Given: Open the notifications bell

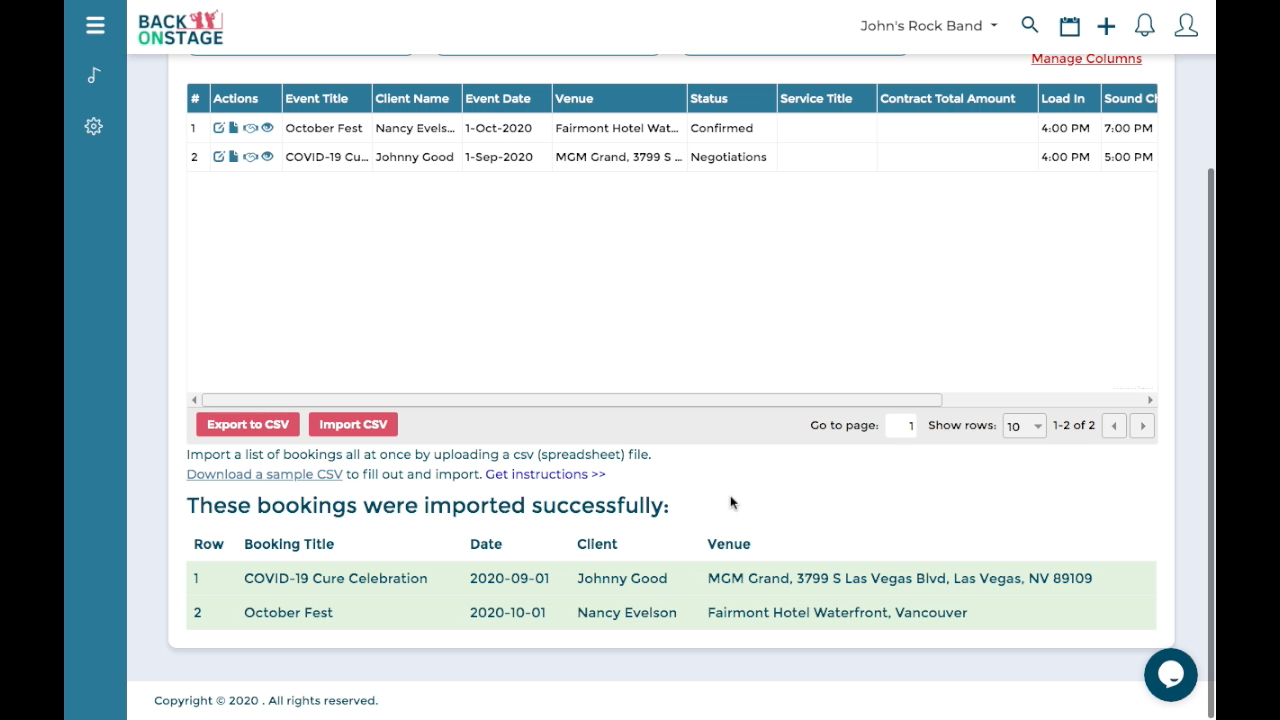Looking at the screenshot, I should click(1145, 25).
